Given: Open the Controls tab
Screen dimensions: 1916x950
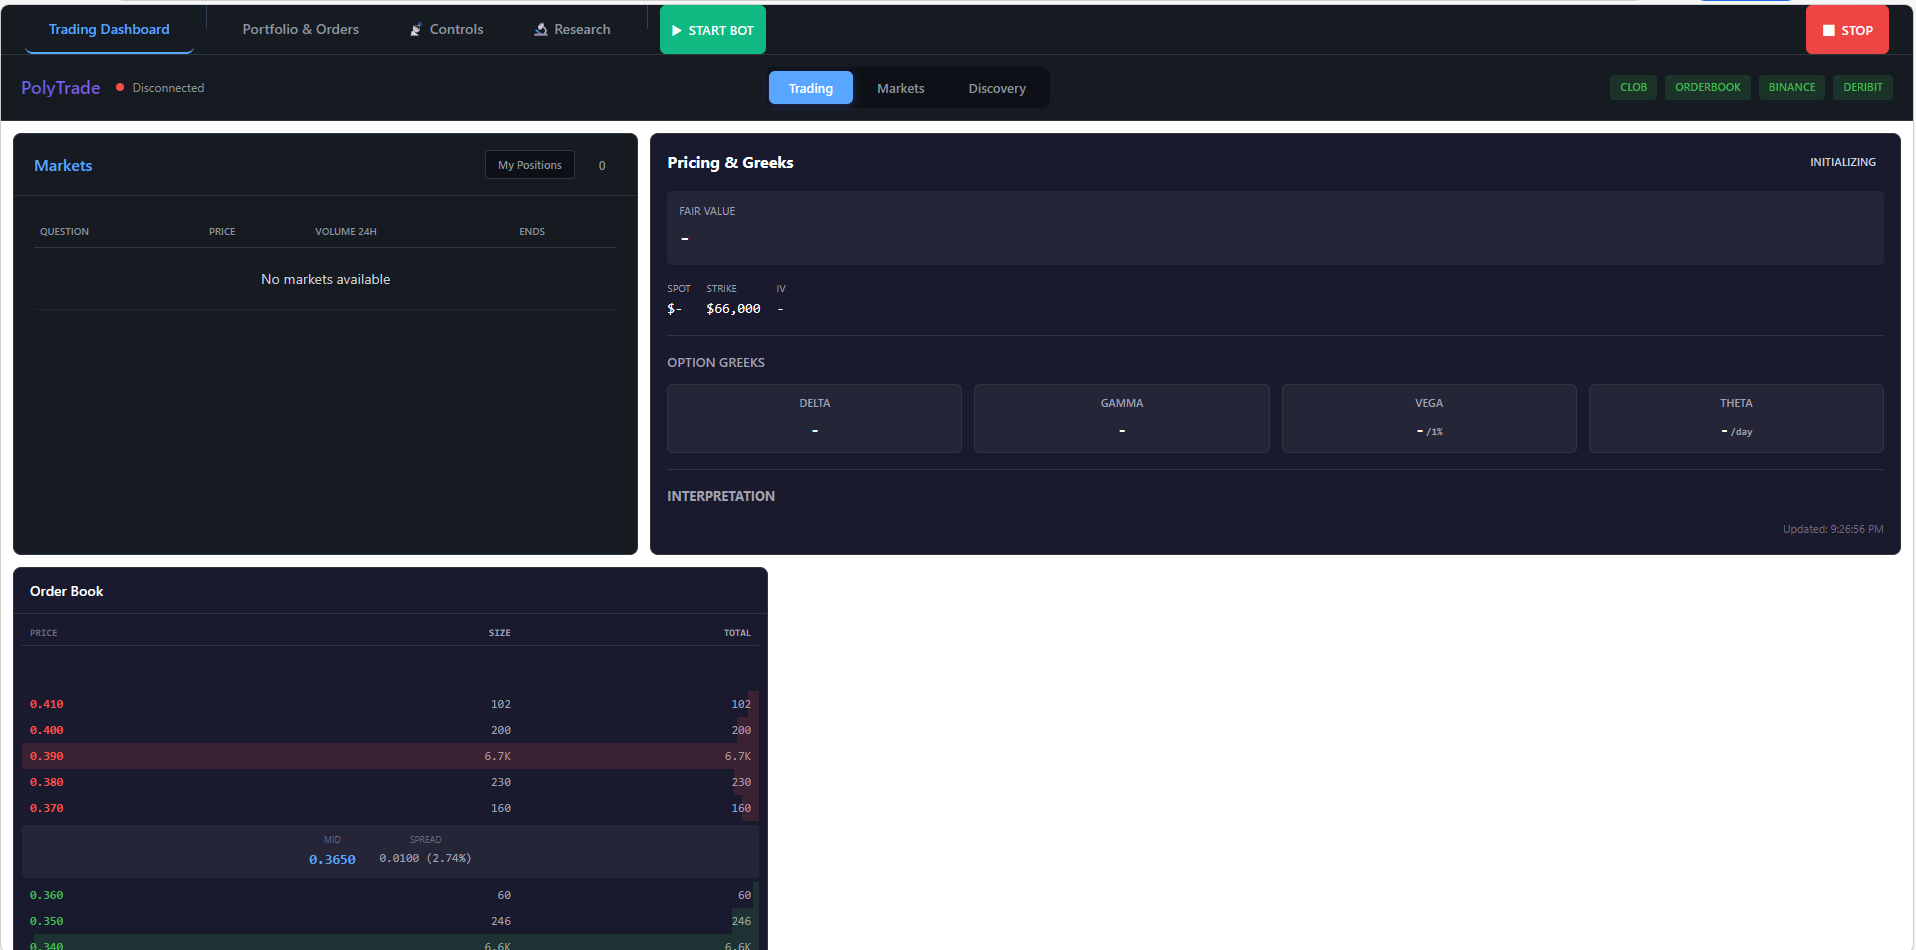Looking at the screenshot, I should 446,30.
